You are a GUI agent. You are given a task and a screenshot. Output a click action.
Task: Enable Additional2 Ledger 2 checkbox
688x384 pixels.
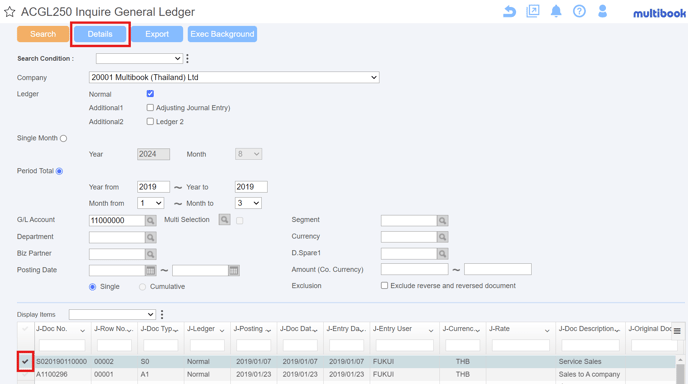click(x=150, y=122)
